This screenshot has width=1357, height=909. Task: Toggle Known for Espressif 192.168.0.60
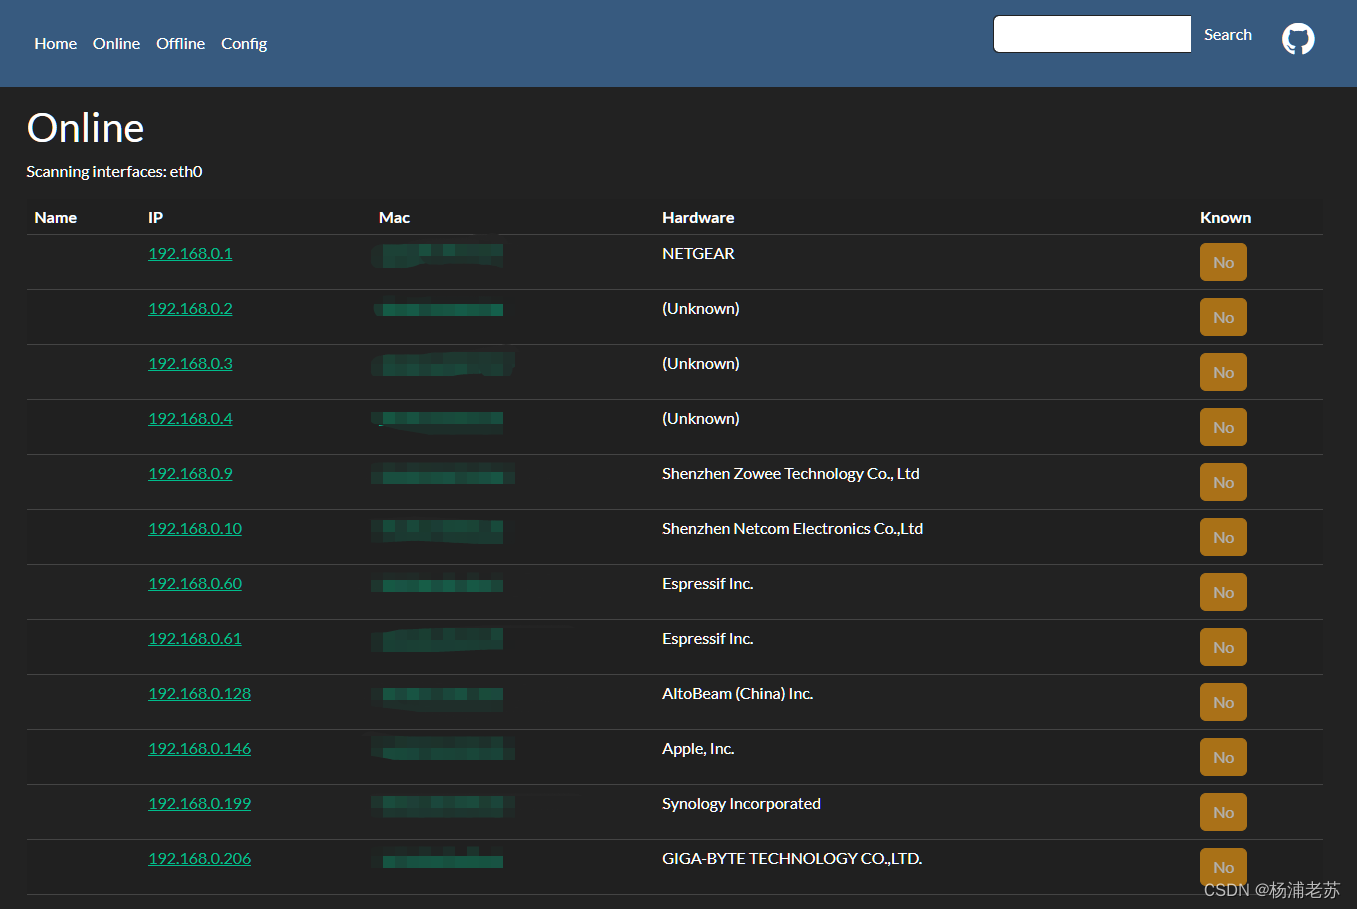coord(1223,592)
